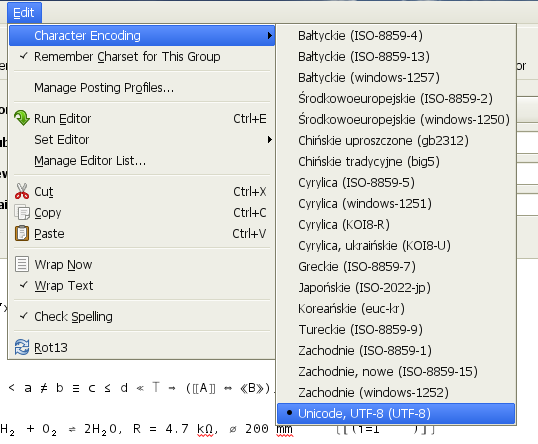Image resolution: width=538 pixels, height=444 pixels.
Task: Choose the Wrap Now label
Action: click(x=63, y=265)
